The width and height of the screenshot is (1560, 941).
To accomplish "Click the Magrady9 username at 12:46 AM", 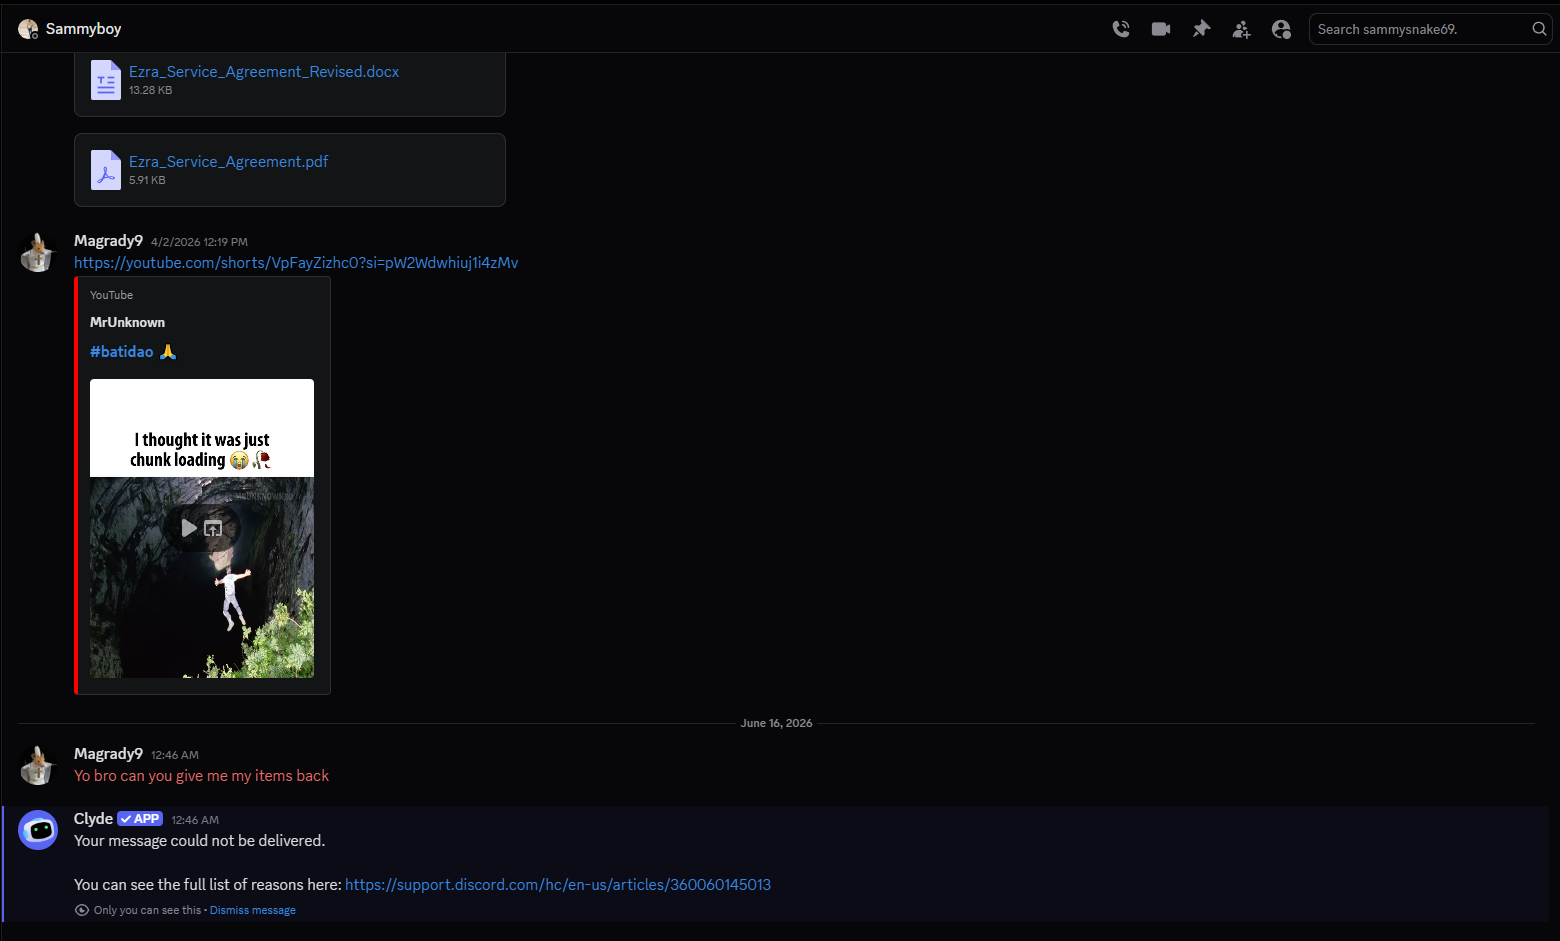I will (108, 754).
